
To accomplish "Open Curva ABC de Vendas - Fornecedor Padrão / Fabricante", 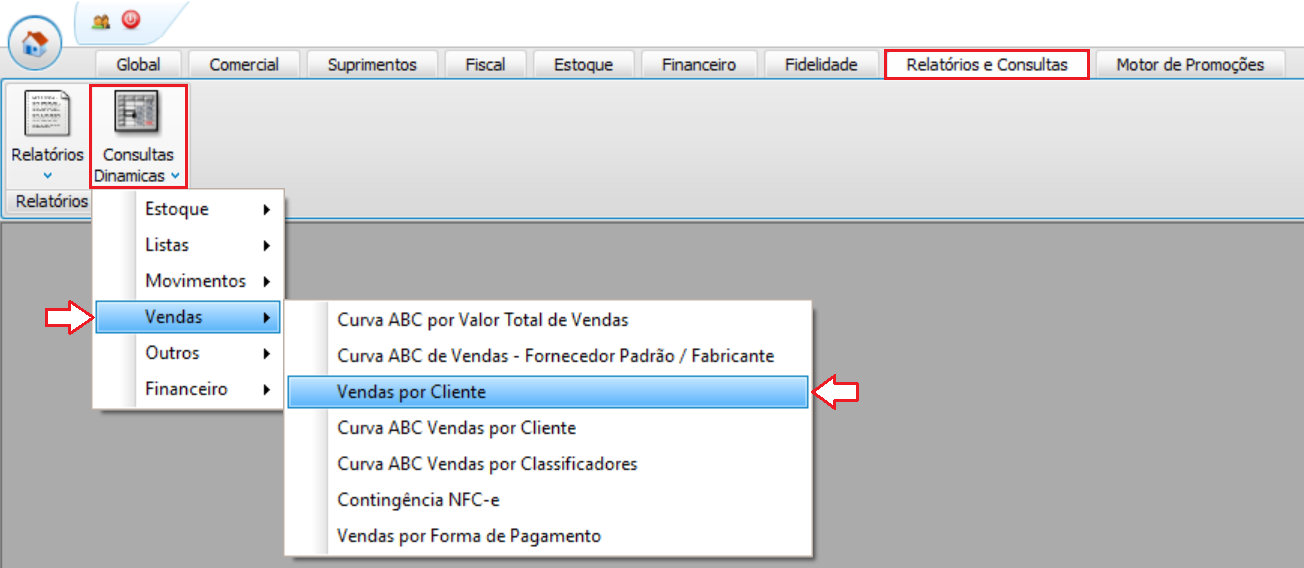I will pyautogui.click(x=547, y=356).
